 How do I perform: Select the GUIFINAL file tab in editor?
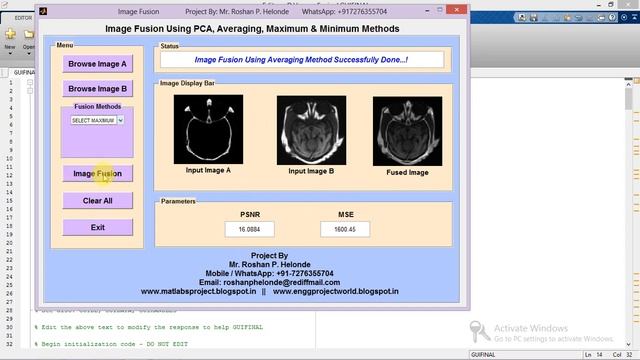pos(24,72)
